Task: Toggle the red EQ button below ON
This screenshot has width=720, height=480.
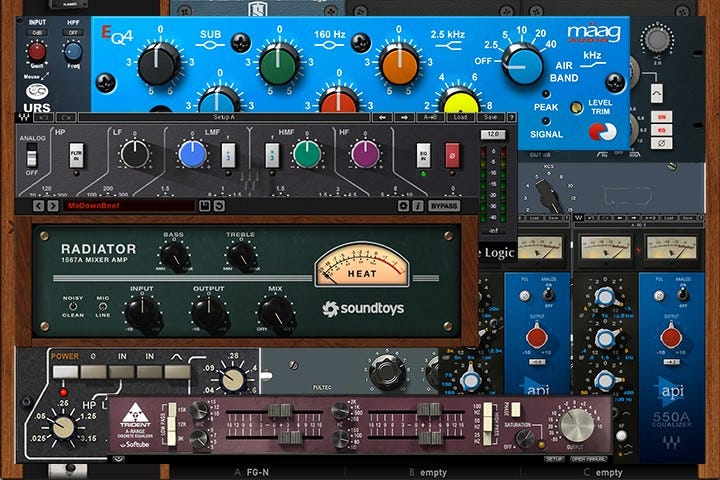Action: pyautogui.click(x=661, y=130)
